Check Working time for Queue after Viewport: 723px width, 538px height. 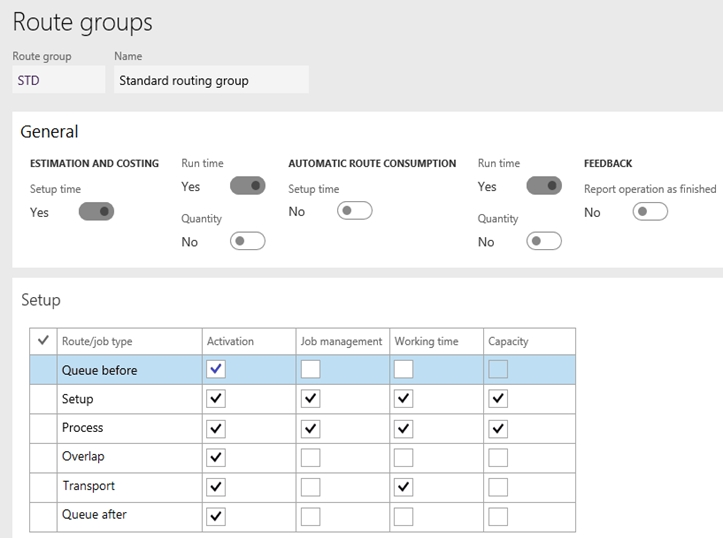(x=403, y=516)
